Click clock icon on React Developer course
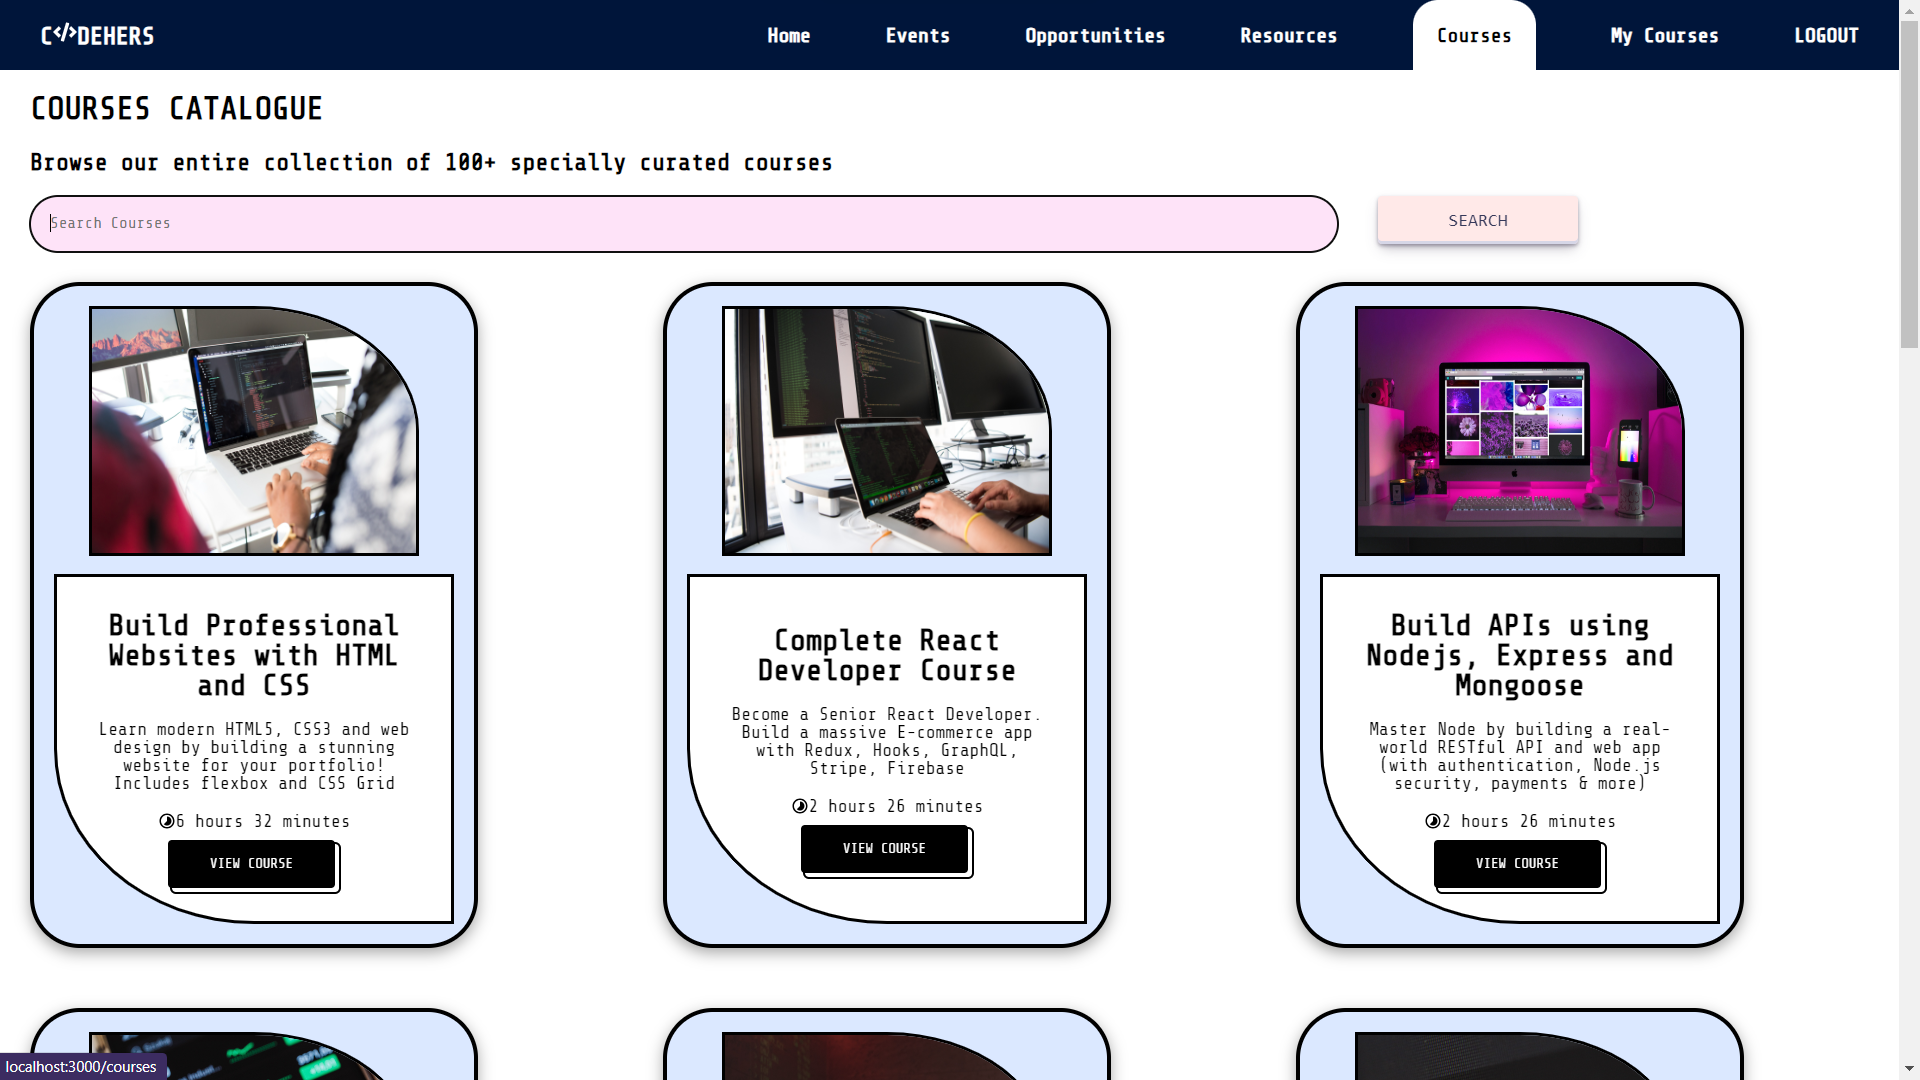This screenshot has width=1920, height=1080. point(799,806)
